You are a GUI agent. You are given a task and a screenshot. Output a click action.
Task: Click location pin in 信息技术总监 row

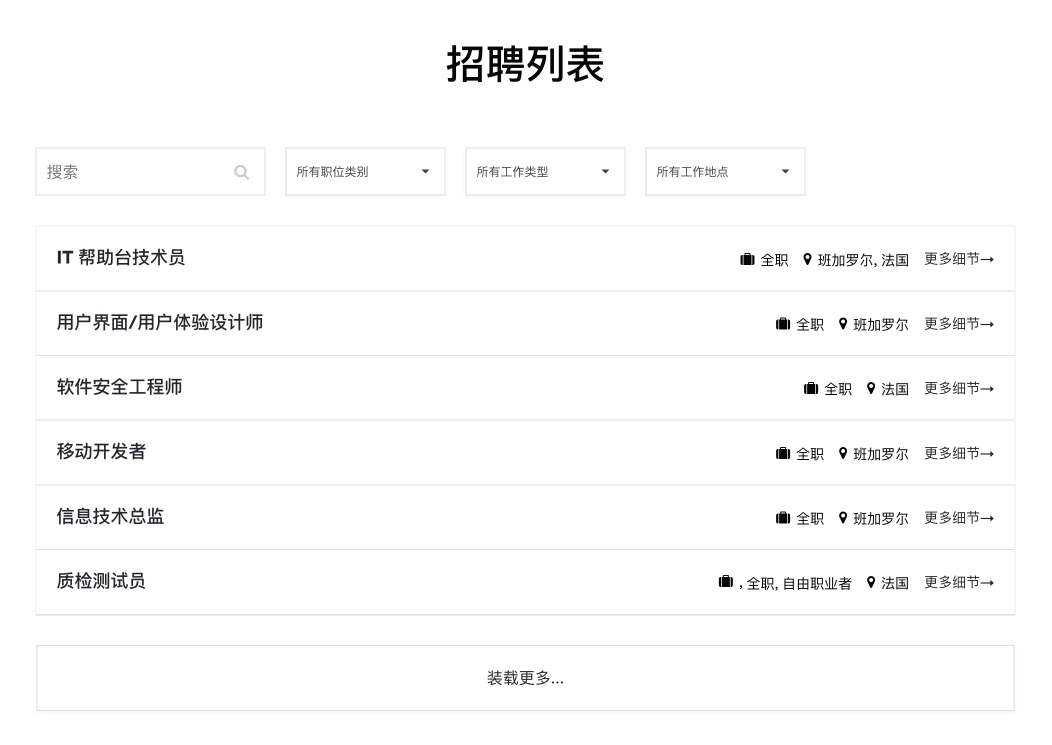tap(843, 518)
